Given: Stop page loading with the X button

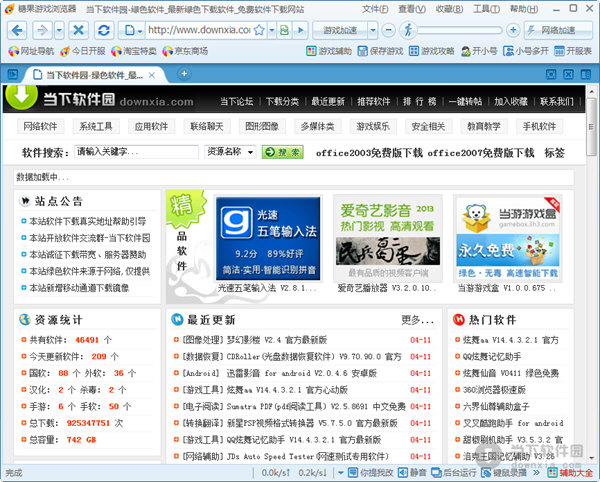Looking at the screenshot, I should [78, 30].
